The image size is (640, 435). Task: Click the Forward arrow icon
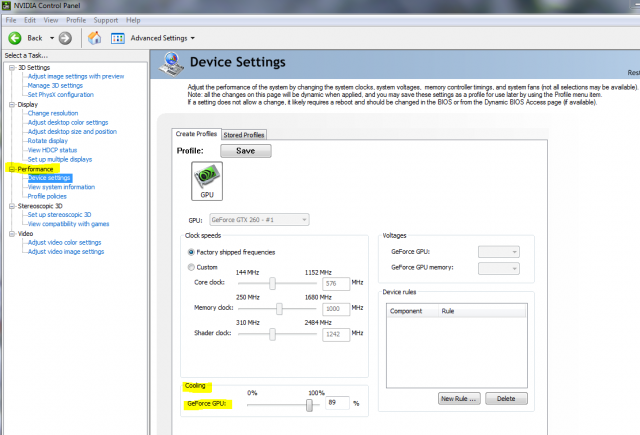click(65, 38)
